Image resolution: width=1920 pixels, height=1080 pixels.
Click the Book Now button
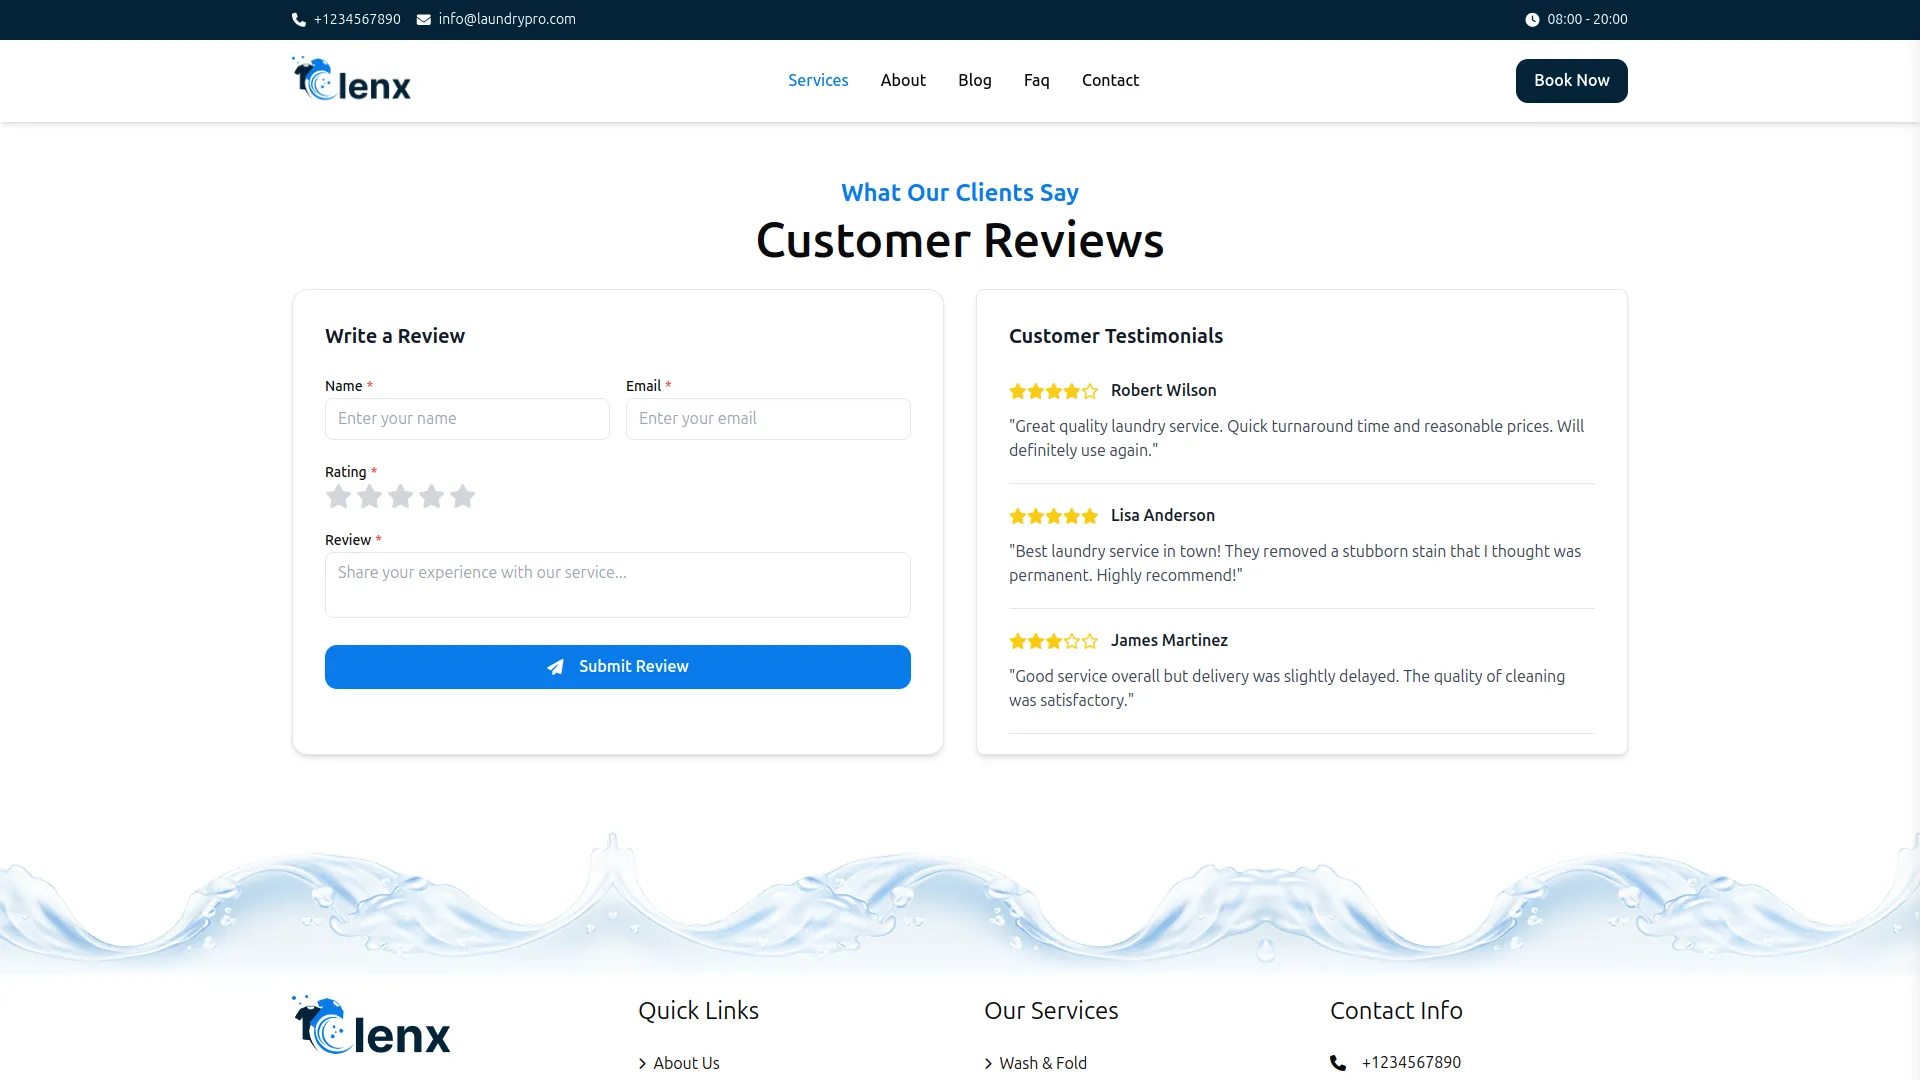click(x=1571, y=80)
